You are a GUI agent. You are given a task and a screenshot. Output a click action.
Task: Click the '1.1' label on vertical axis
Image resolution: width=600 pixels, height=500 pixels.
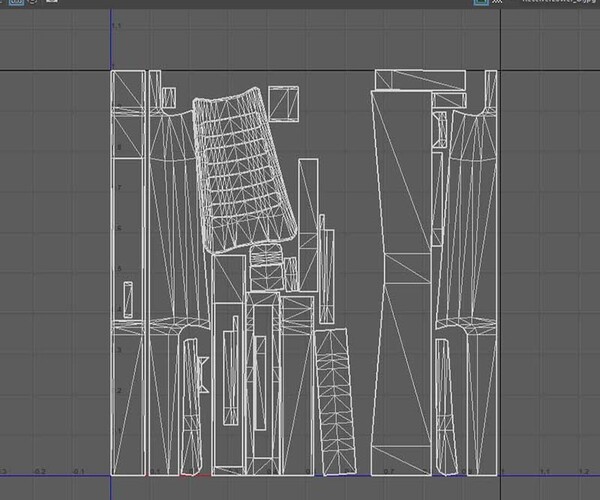[x=116, y=26]
